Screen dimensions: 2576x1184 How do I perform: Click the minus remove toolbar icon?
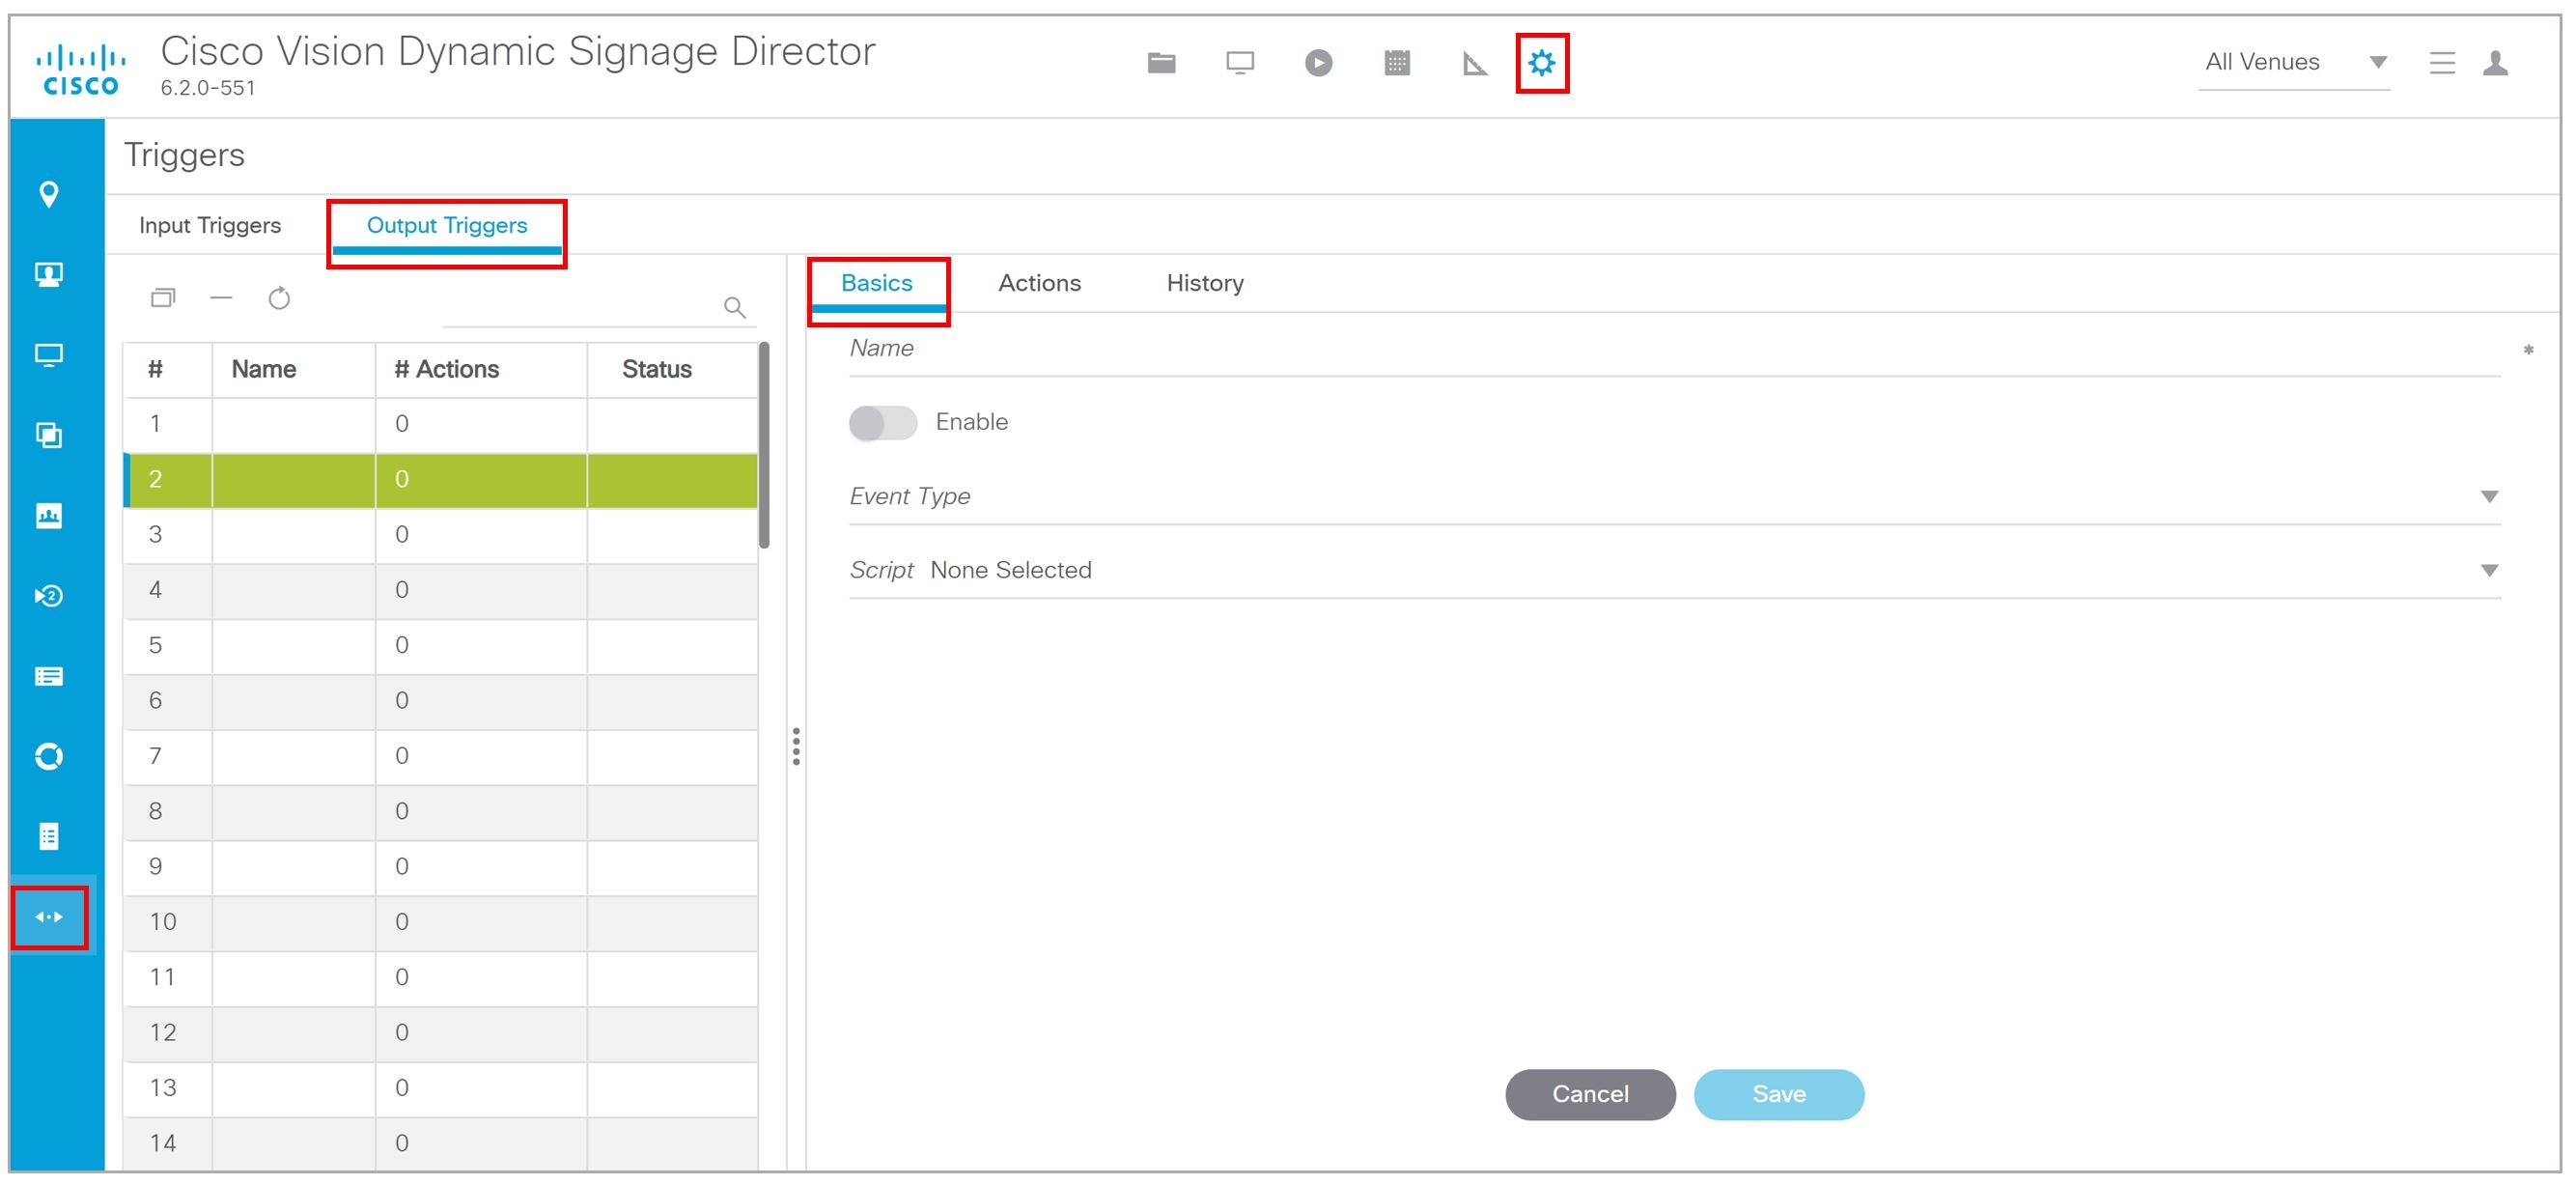[x=221, y=298]
